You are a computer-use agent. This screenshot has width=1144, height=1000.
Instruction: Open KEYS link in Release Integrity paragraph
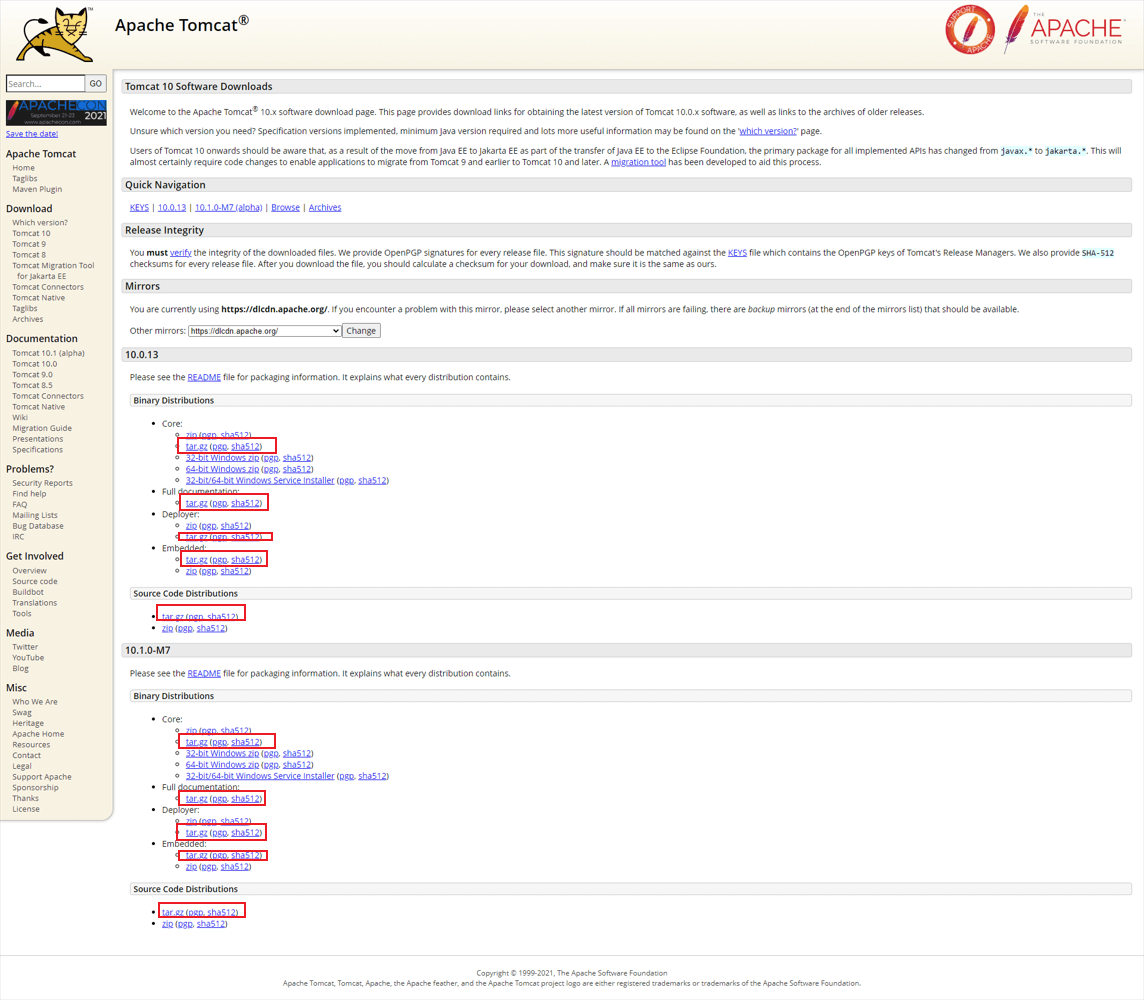[x=737, y=252]
